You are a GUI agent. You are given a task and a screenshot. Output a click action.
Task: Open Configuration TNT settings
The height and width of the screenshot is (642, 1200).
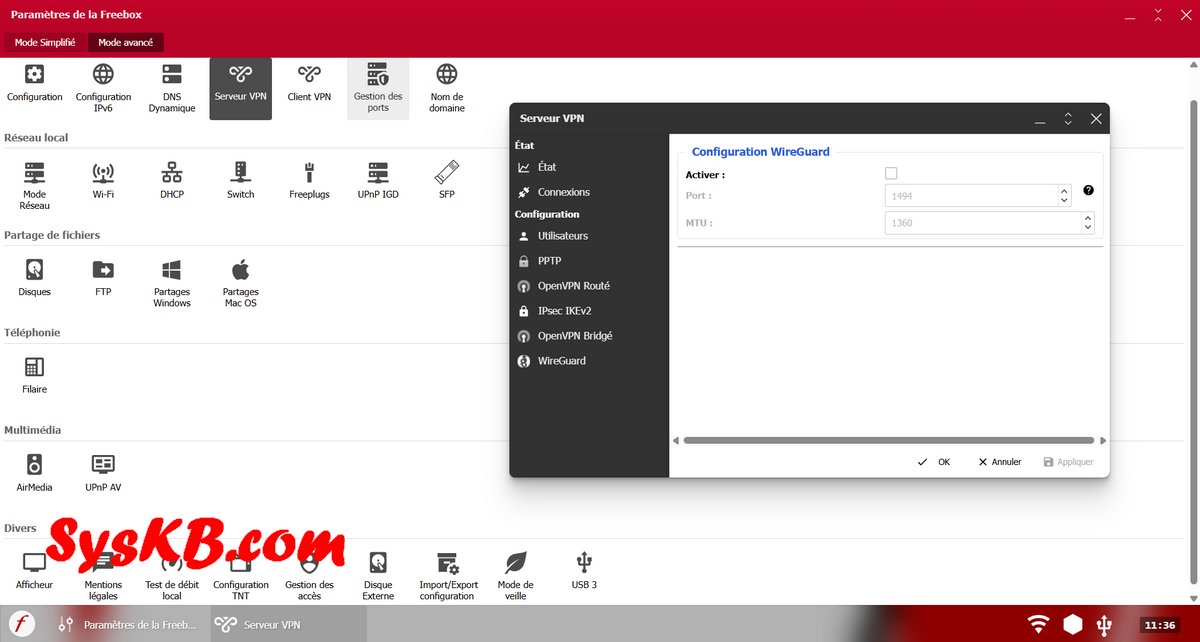point(240,576)
